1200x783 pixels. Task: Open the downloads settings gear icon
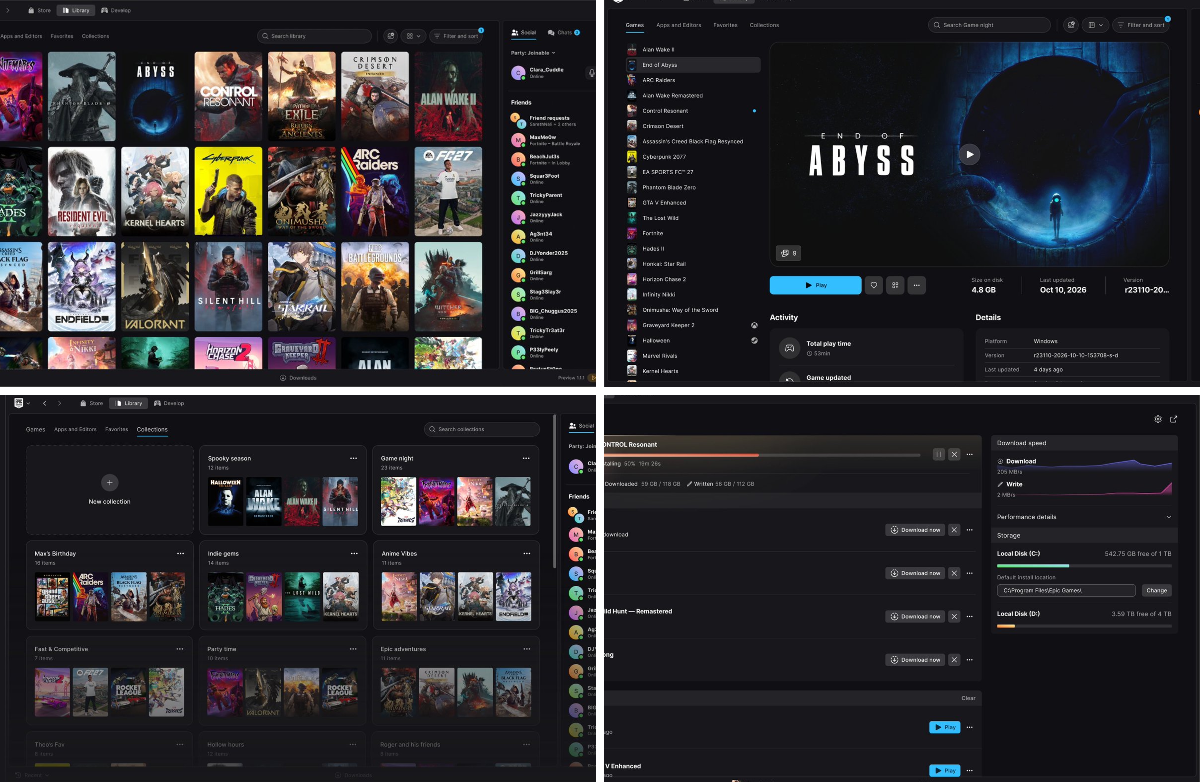(x=1157, y=419)
